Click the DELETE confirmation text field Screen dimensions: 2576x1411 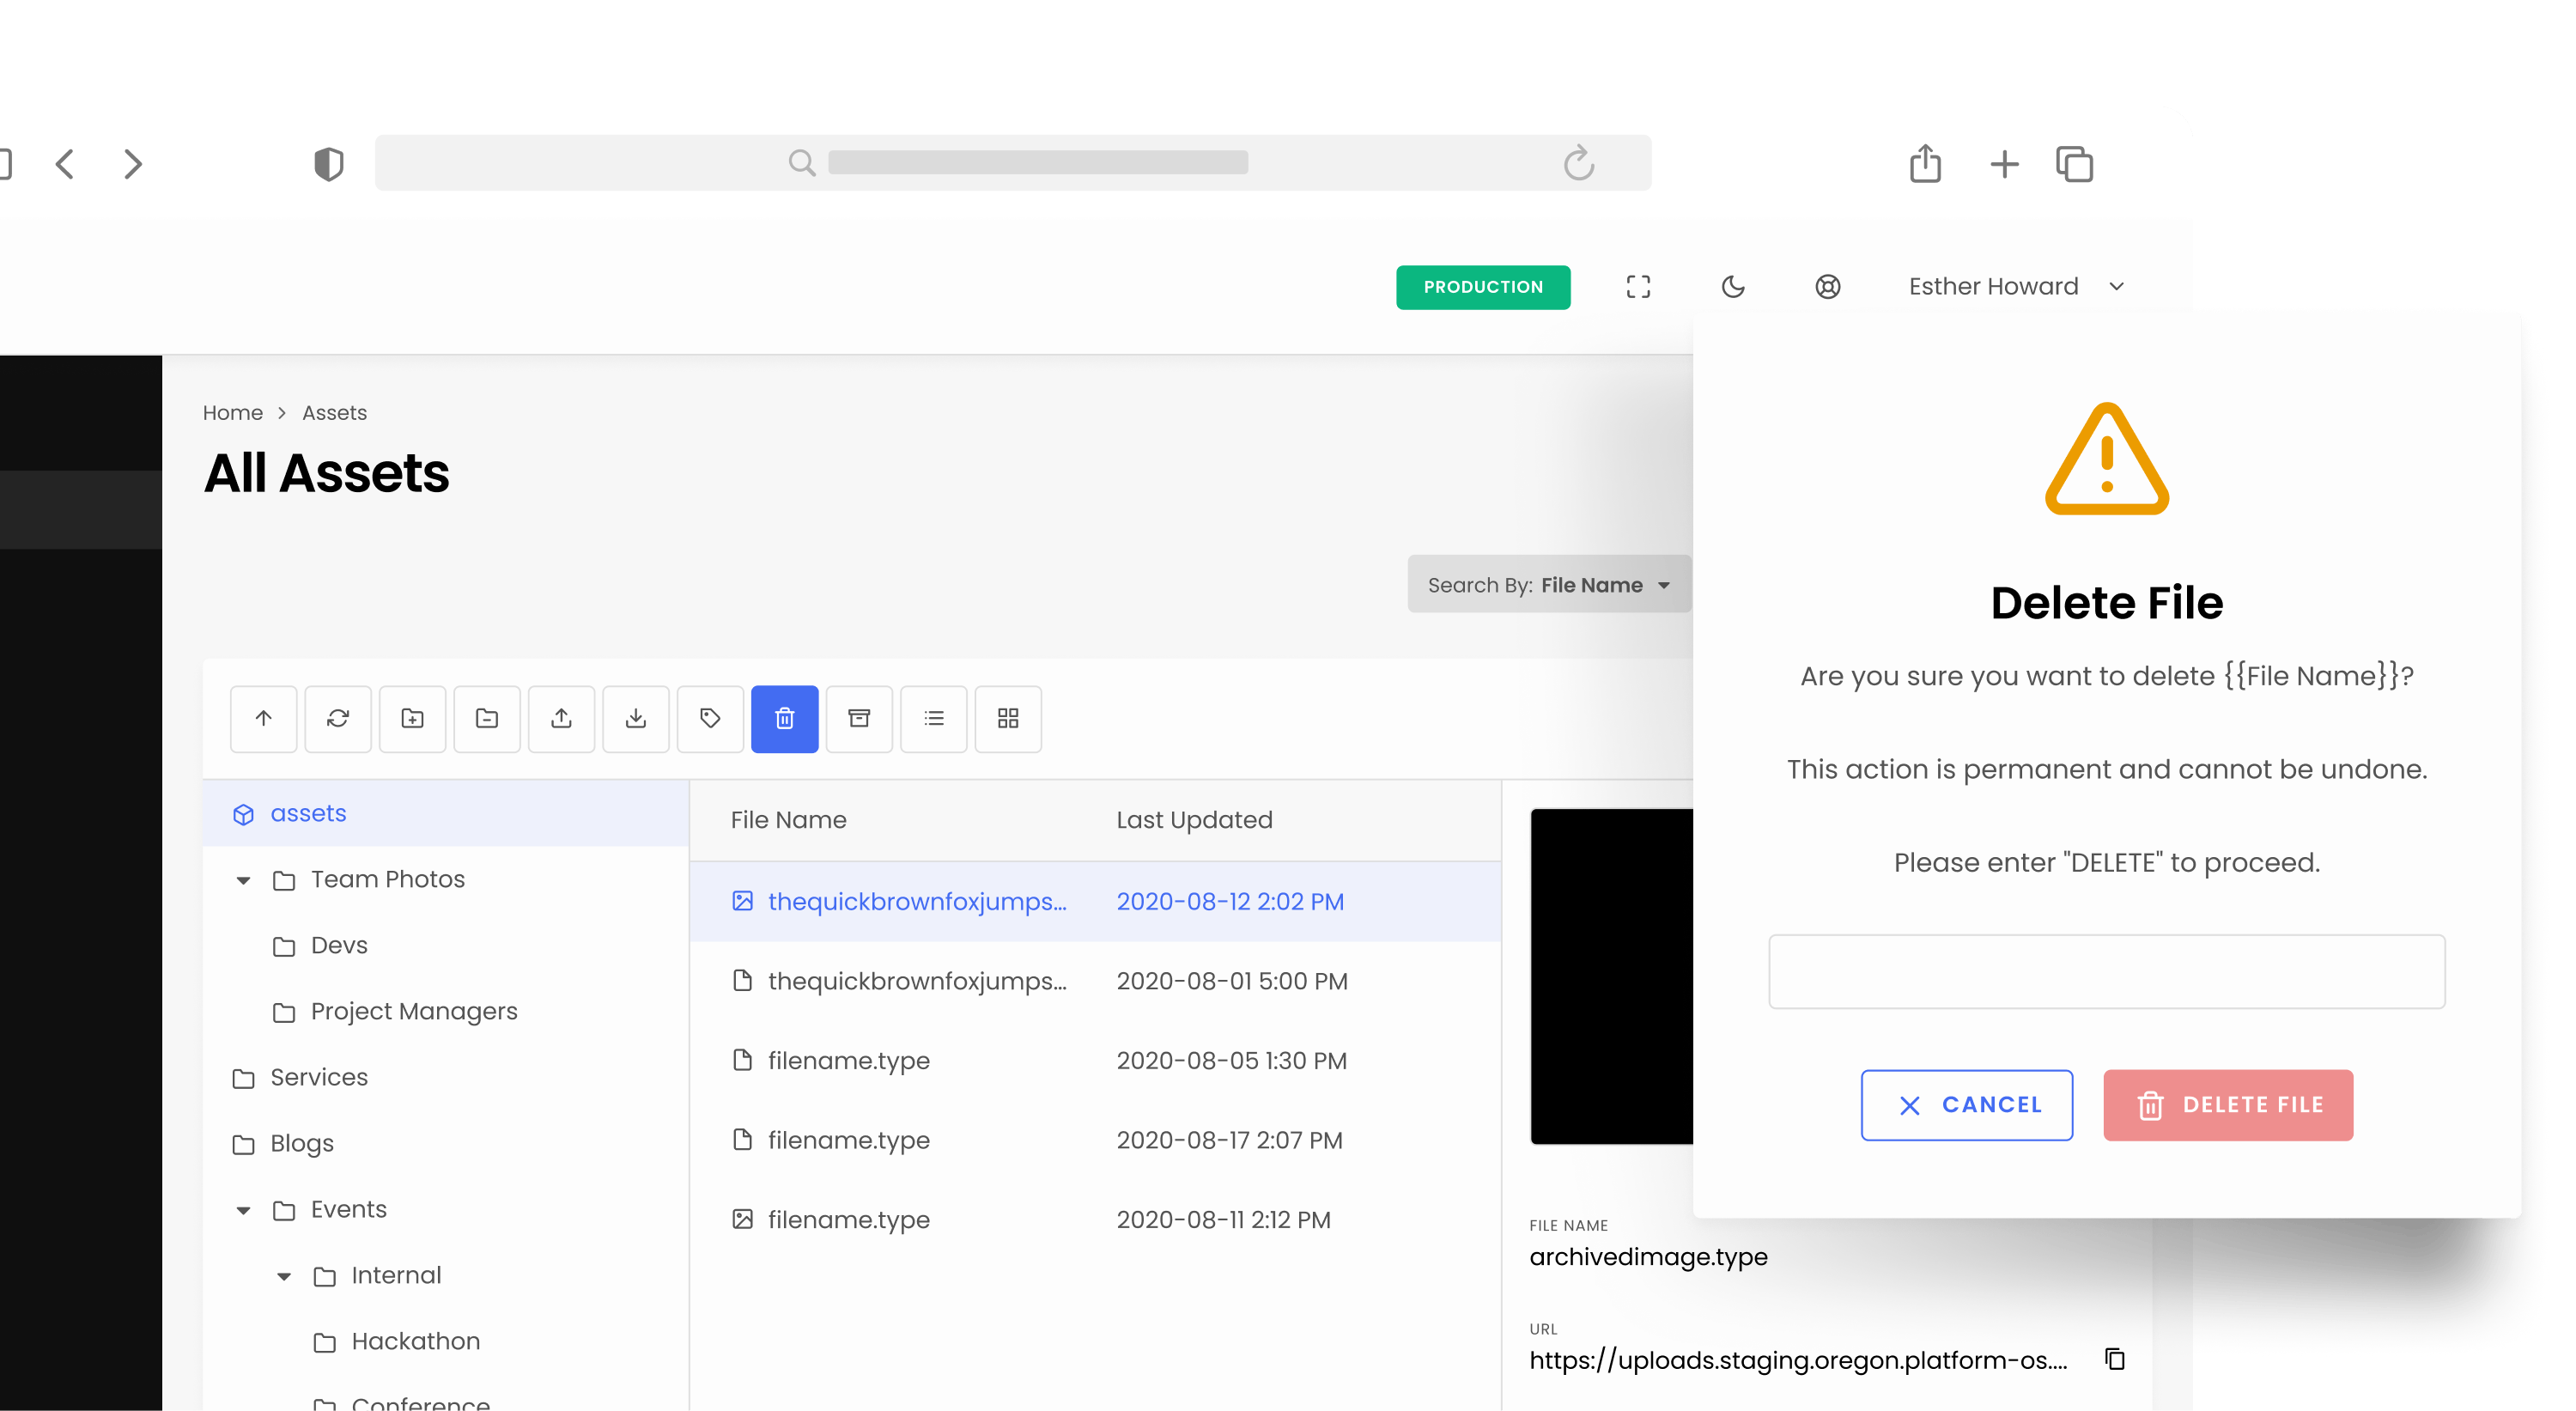pos(2106,971)
